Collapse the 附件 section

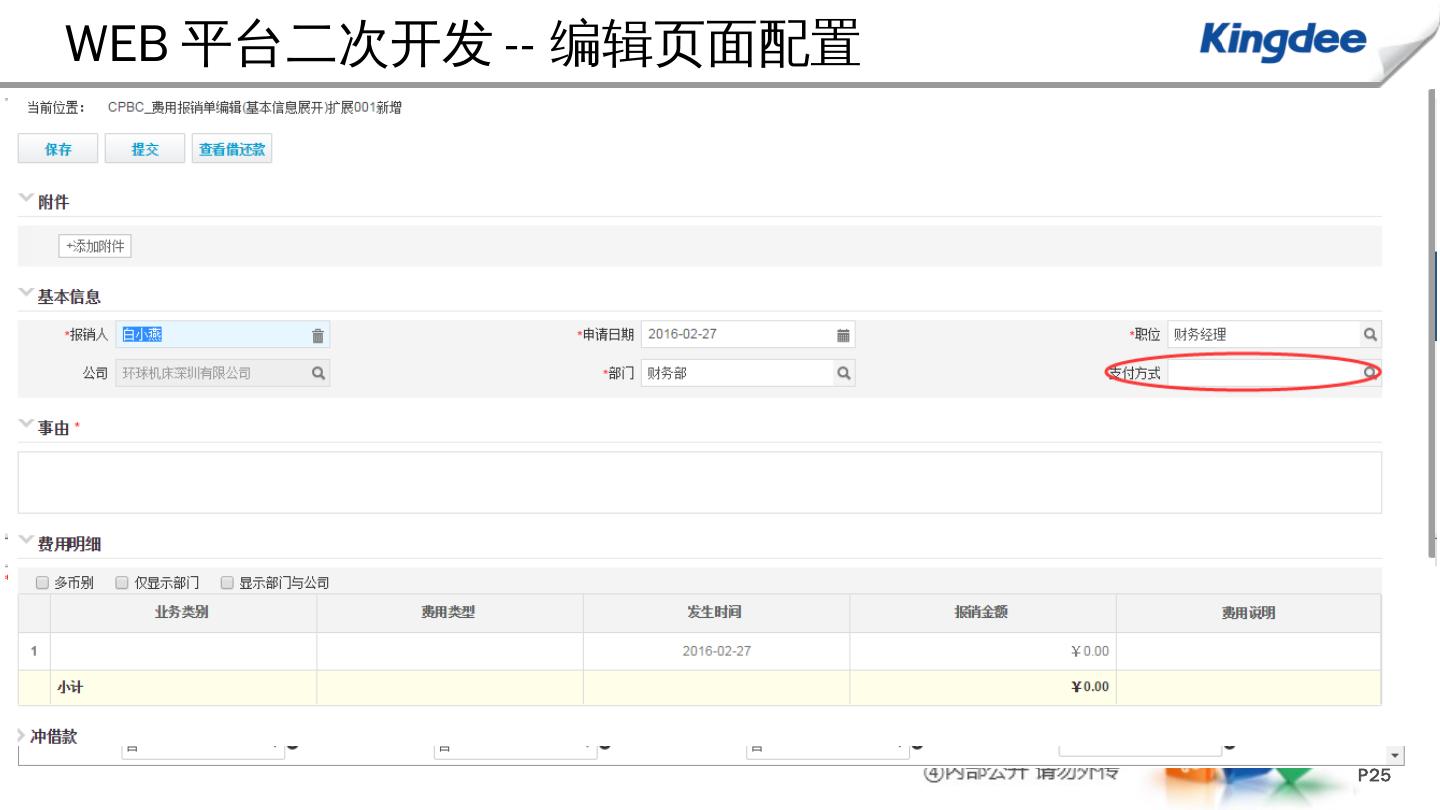coord(26,201)
